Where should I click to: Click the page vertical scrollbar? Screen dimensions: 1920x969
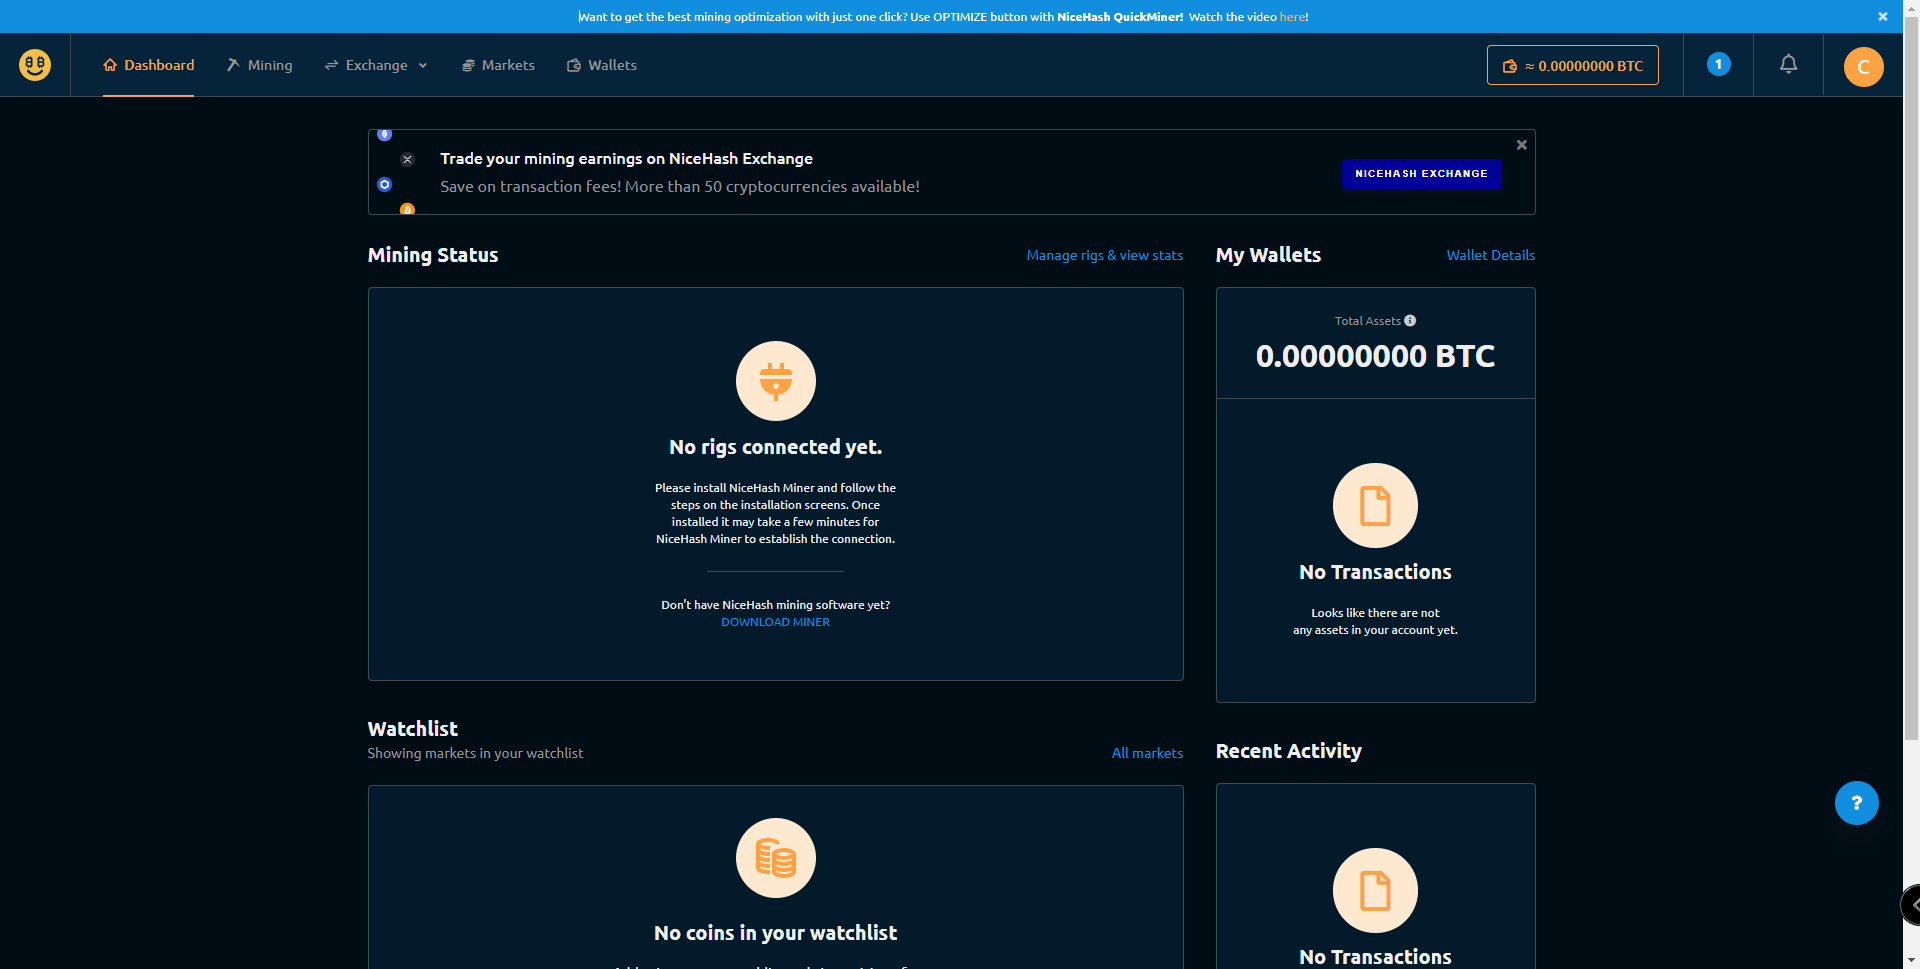[x=1911, y=400]
